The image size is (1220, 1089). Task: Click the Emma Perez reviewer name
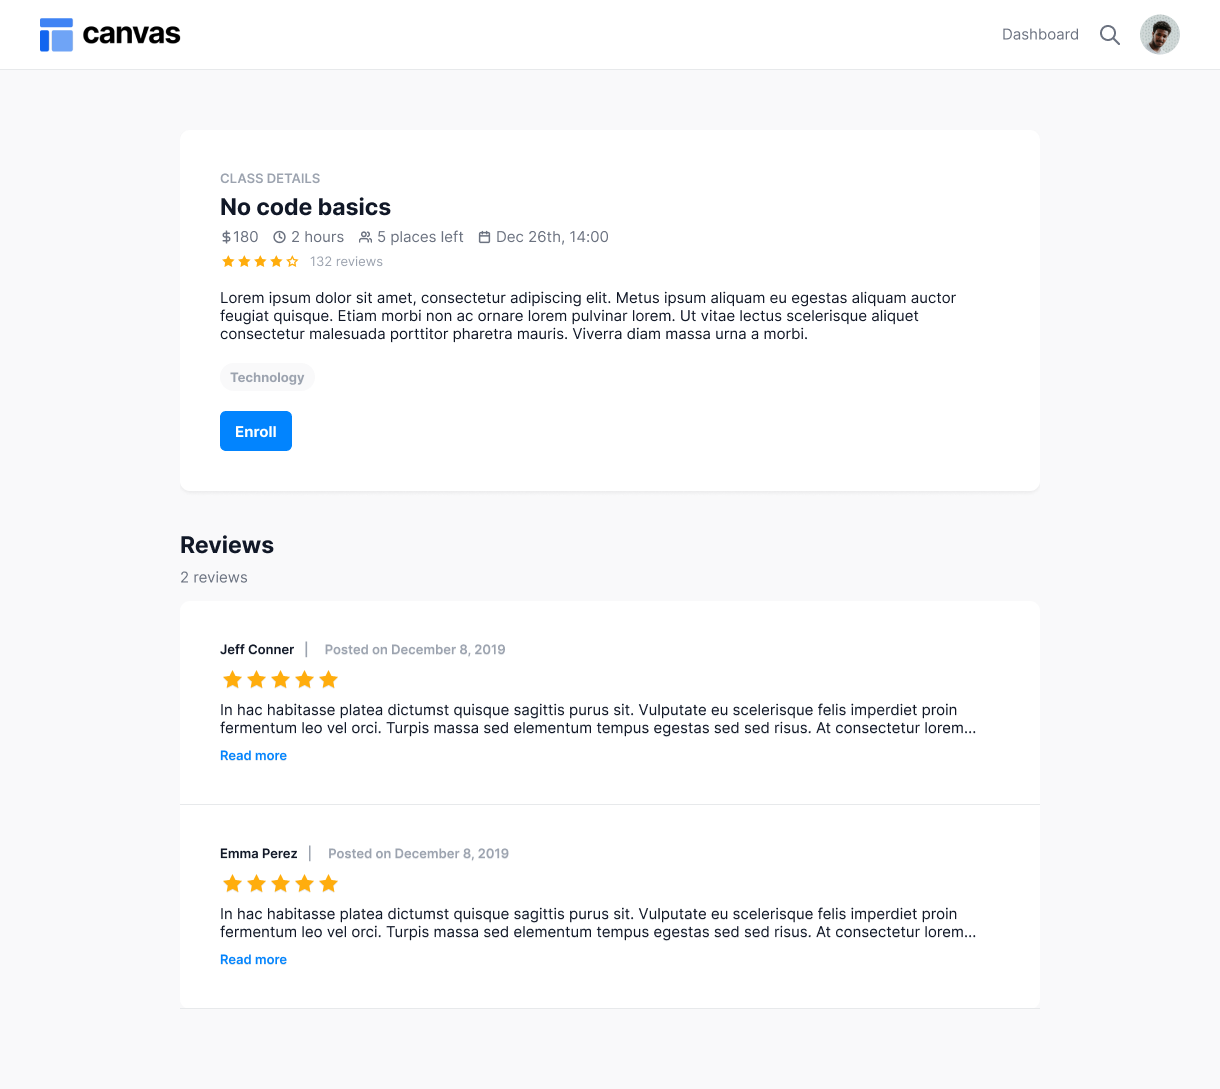pos(258,854)
